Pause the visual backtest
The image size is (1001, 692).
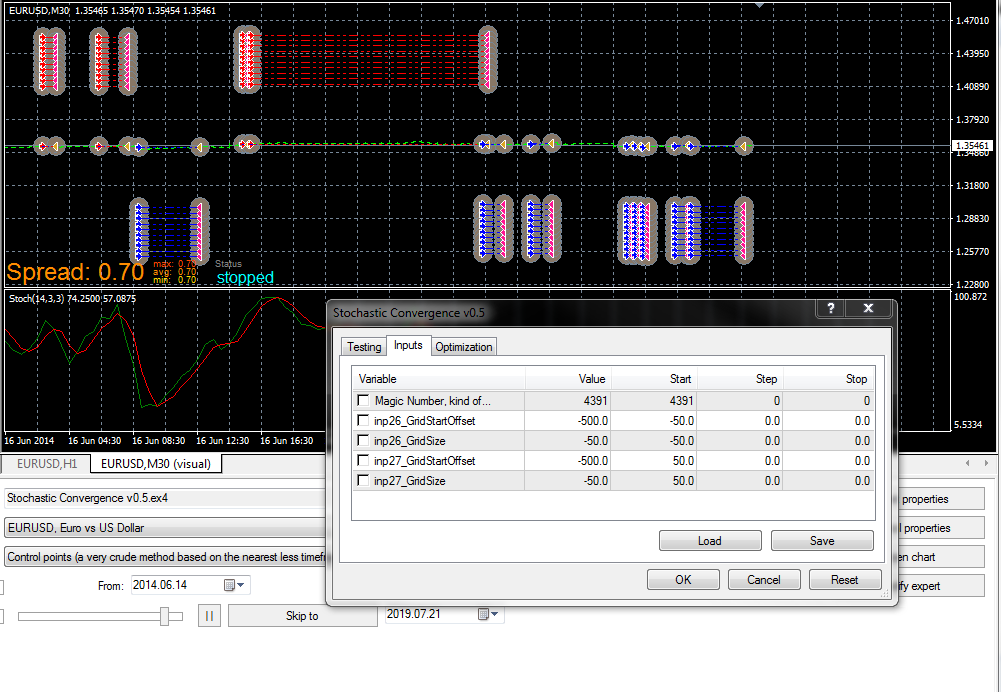tap(209, 616)
